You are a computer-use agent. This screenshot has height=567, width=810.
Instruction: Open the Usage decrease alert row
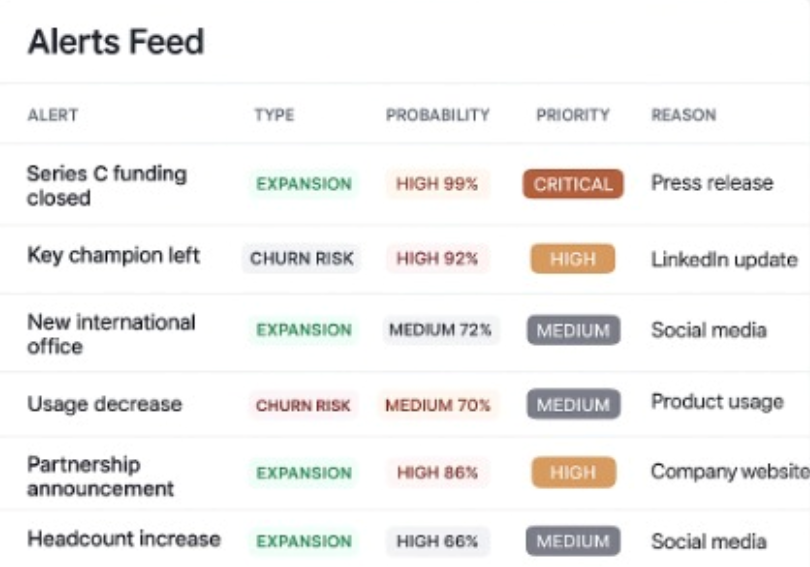click(x=104, y=405)
